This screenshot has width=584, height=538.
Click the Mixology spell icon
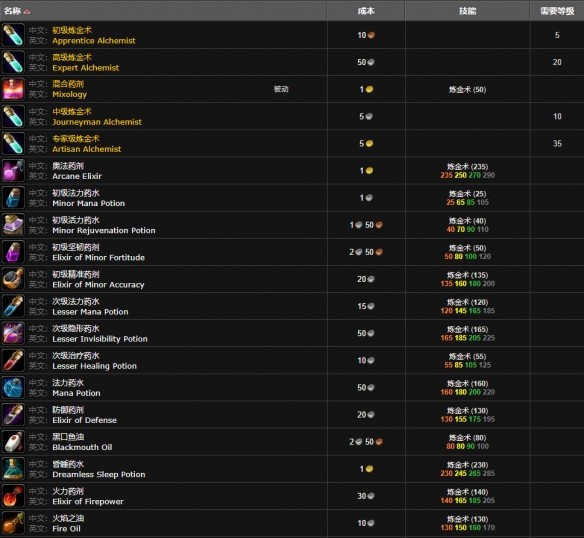[13, 89]
